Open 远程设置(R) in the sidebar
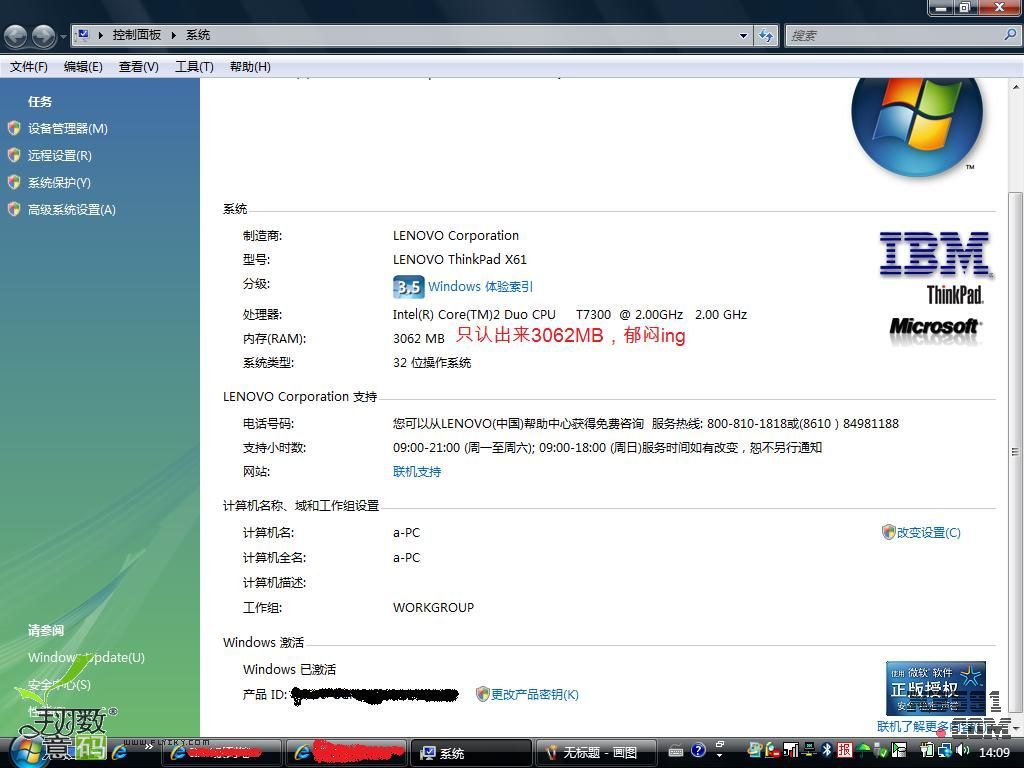The image size is (1024, 768). [59, 155]
